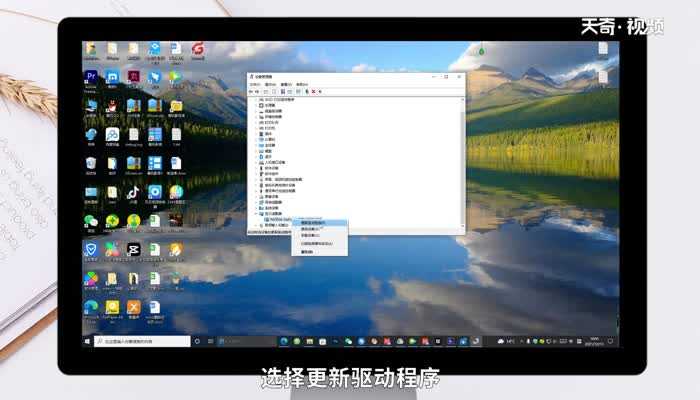Choose 更新驱动程序 in the context menu
The width and height of the screenshot is (700, 400).
click(x=320, y=222)
